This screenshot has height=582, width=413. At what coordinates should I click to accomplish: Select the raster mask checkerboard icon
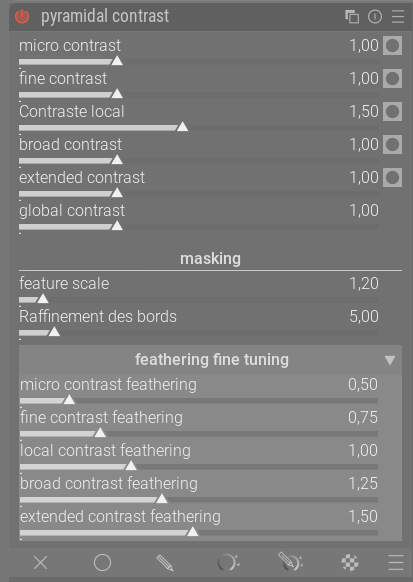click(x=350, y=563)
